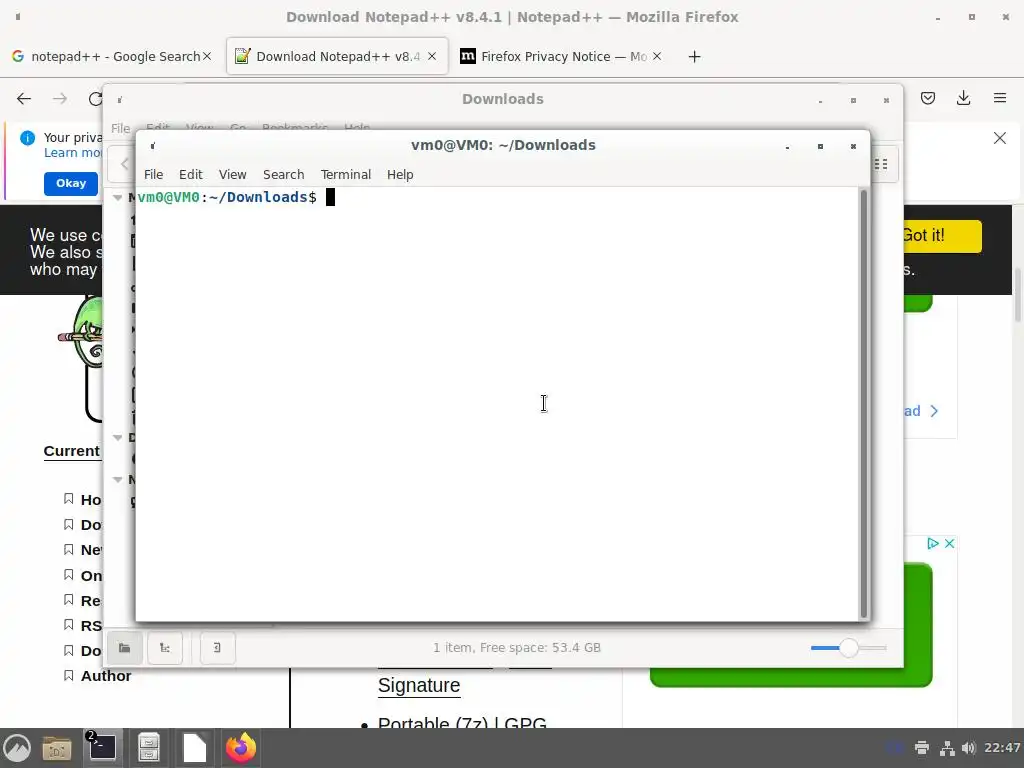Open the blank document taskbar item

click(x=194, y=748)
